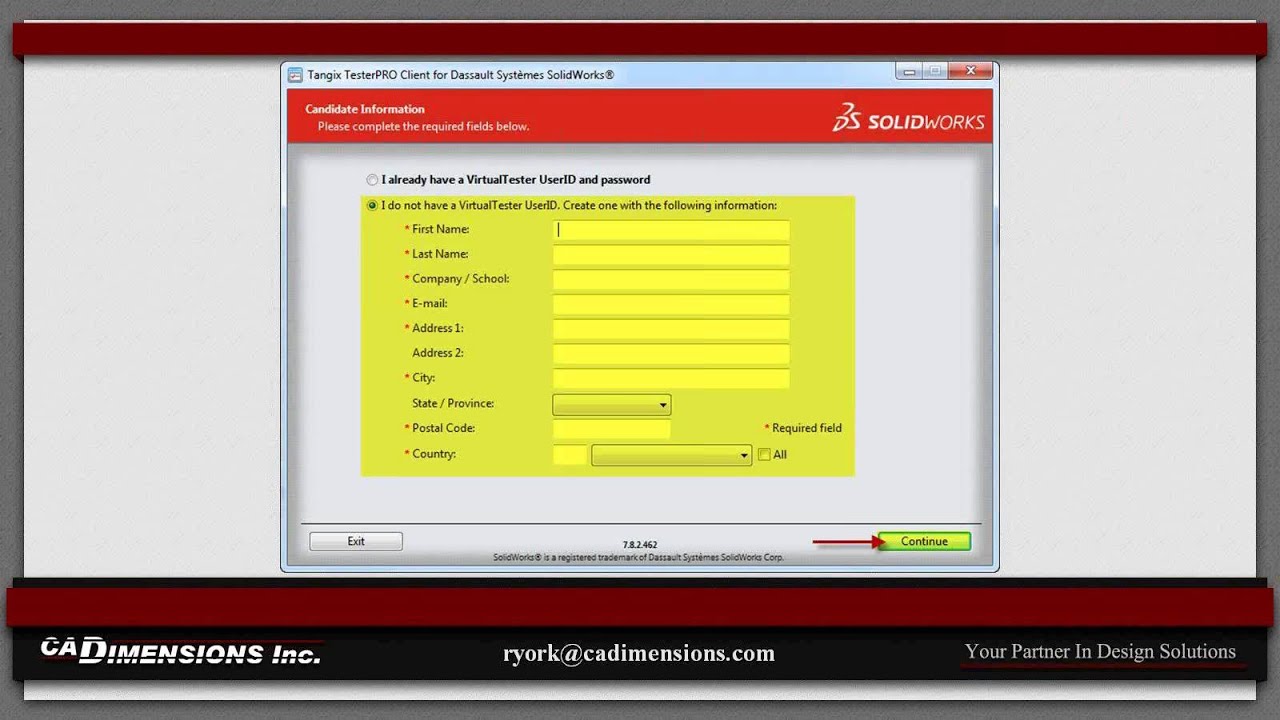Click 'Your Partner In Design Solutions' tagline
Image resolution: width=1280 pixels, height=720 pixels.
click(x=1100, y=652)
